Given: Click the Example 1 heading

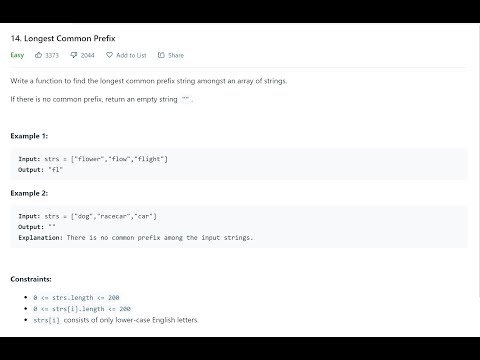Looking at the screenshot, I should point(29,136).
